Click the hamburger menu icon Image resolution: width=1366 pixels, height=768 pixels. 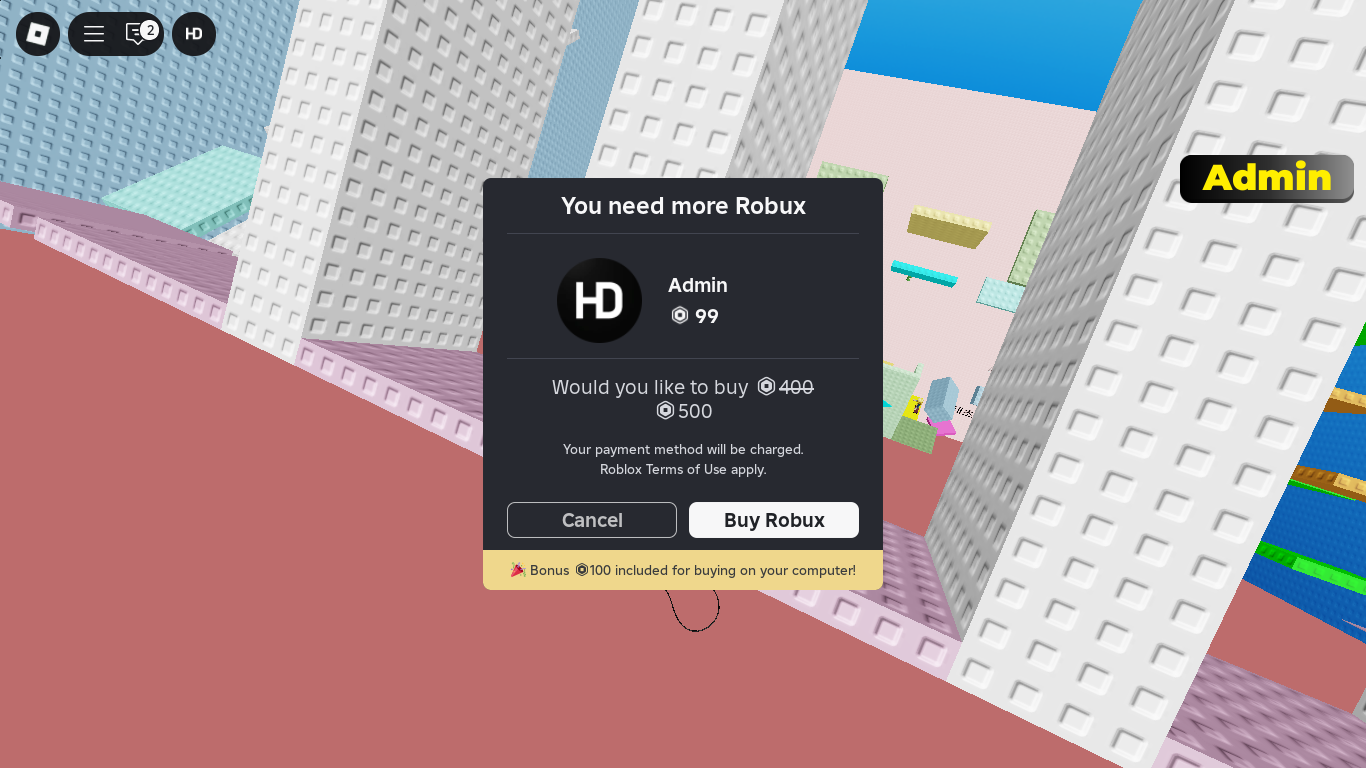coord(93,33)
